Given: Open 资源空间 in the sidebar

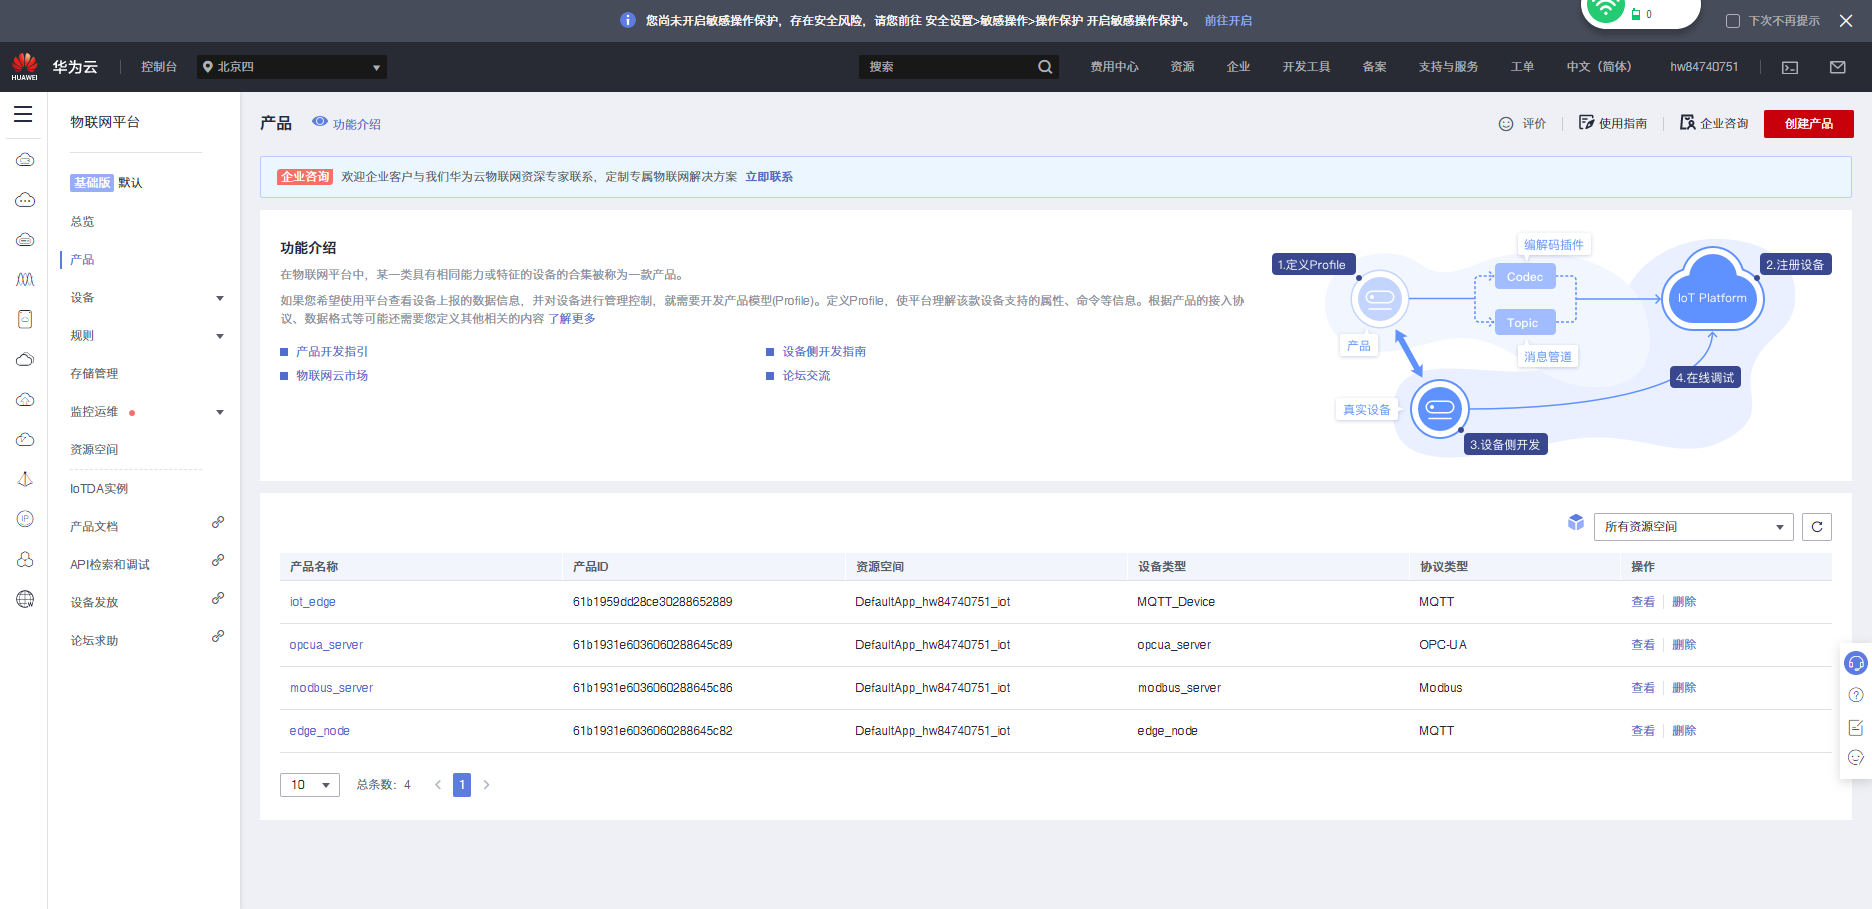Looking at the screenshot, I should tap(94, 450).
